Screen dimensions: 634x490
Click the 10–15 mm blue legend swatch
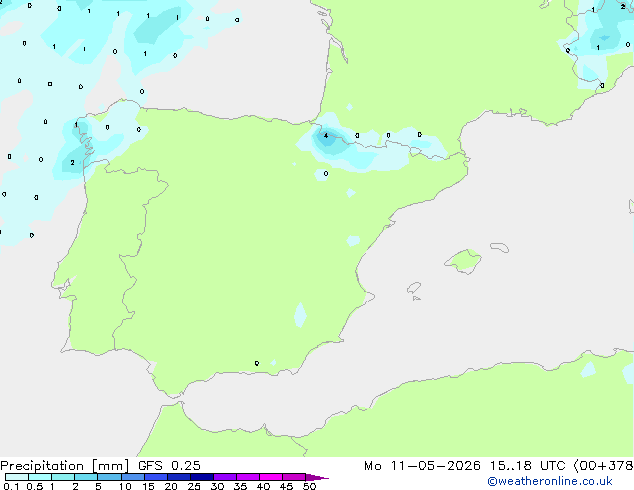(x=133, y=477)
